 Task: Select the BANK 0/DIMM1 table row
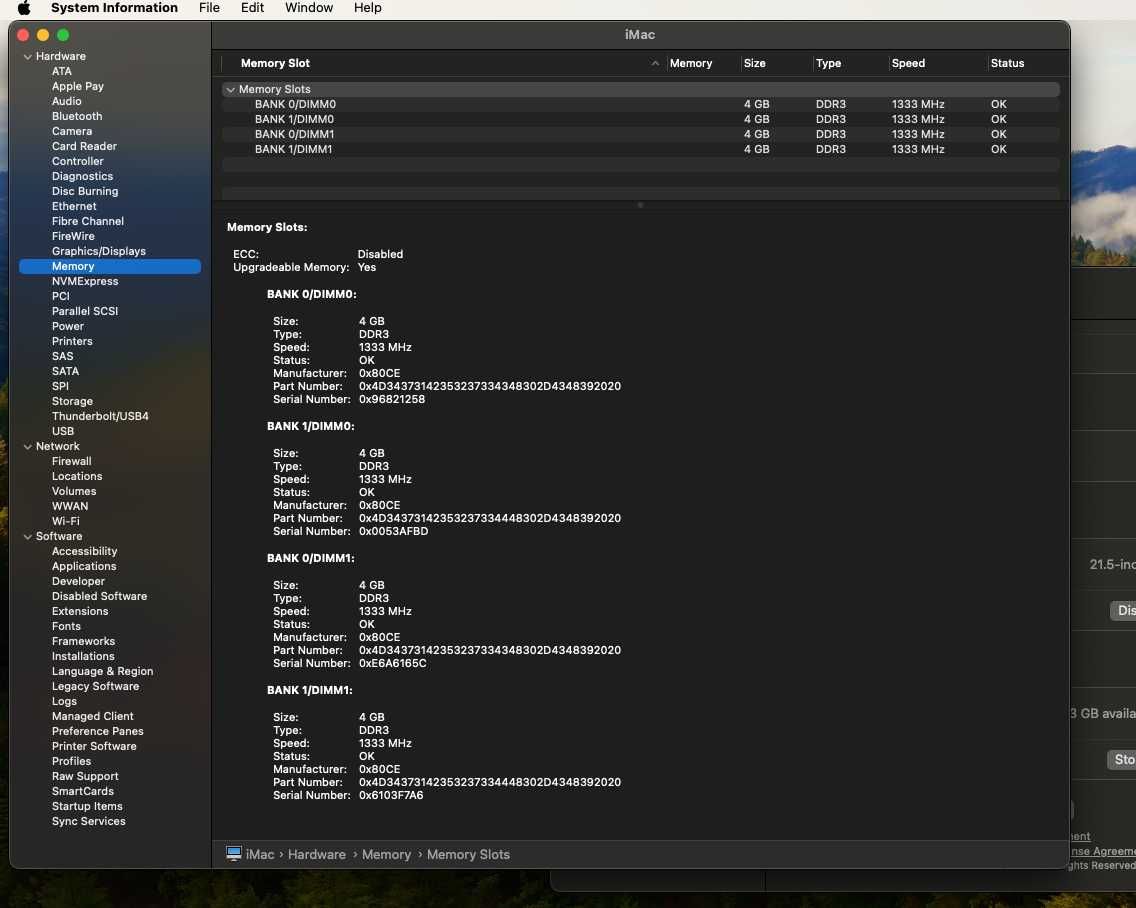click(640, 134)
